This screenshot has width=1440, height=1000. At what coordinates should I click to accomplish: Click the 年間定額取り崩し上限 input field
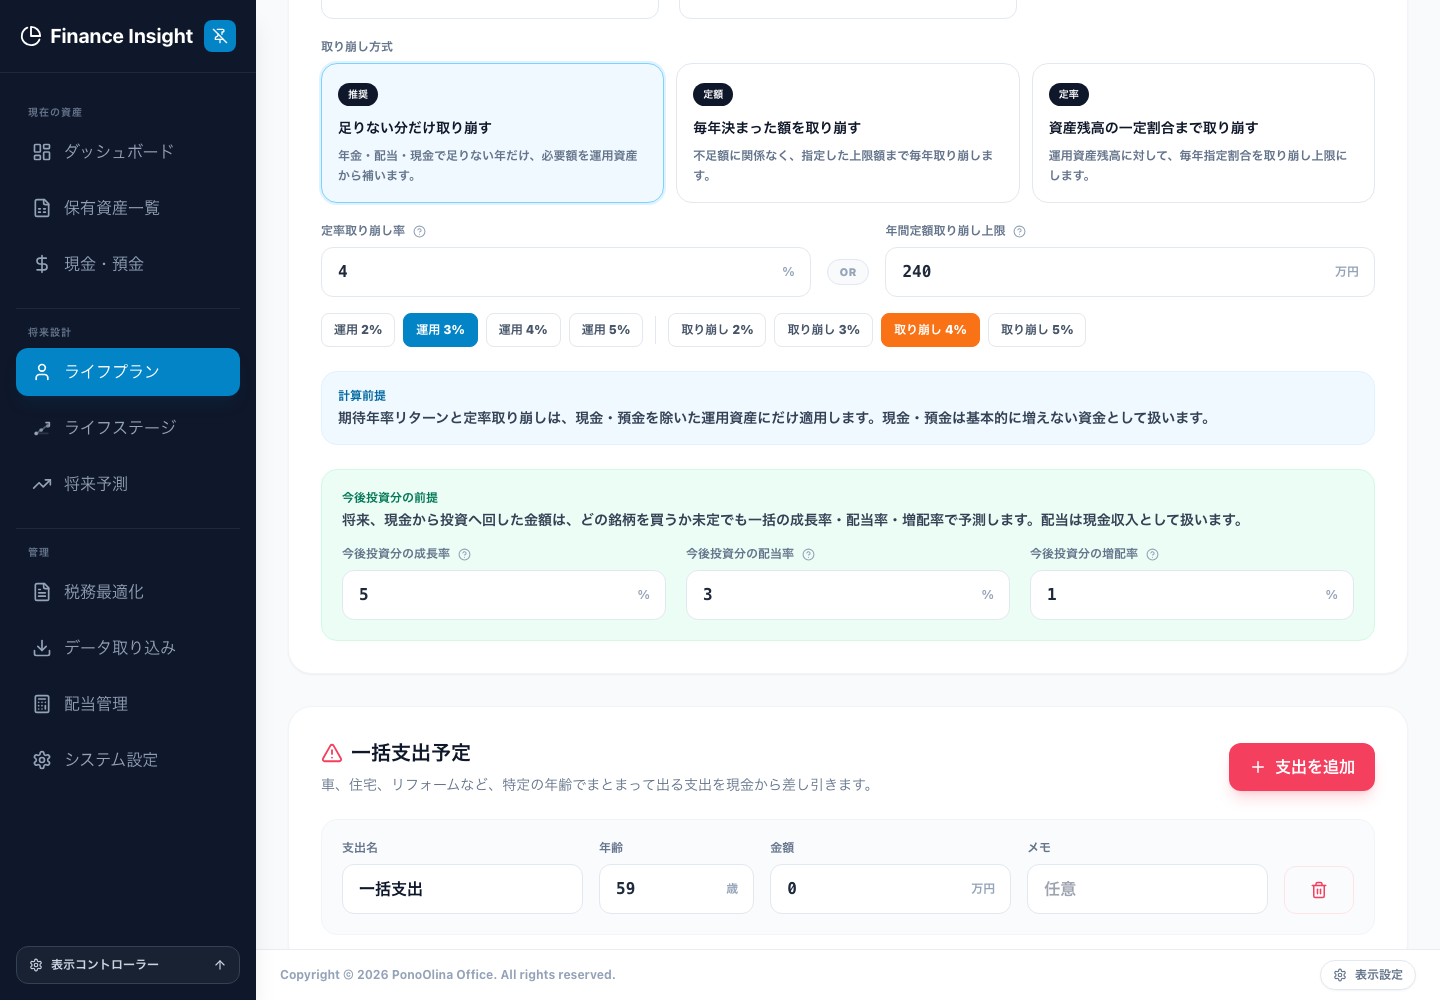coord(1130,272)
